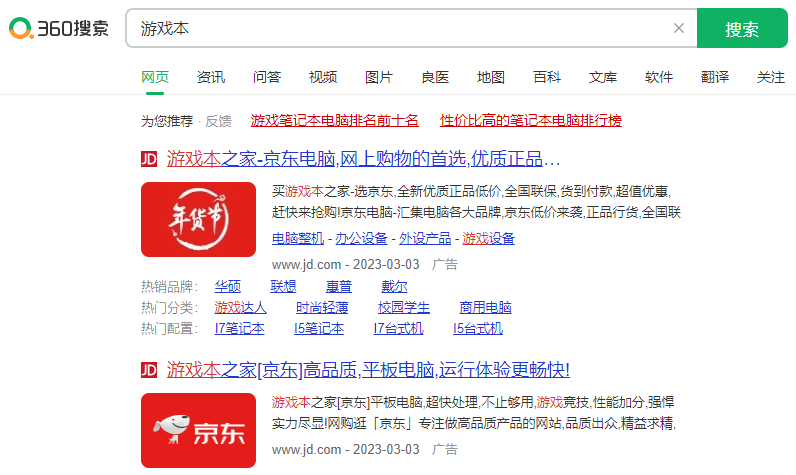The image size is (796, 475).
Task: Open result 游戏本之家-京东电脑,网上购物的首选
Action: [363, 159]
